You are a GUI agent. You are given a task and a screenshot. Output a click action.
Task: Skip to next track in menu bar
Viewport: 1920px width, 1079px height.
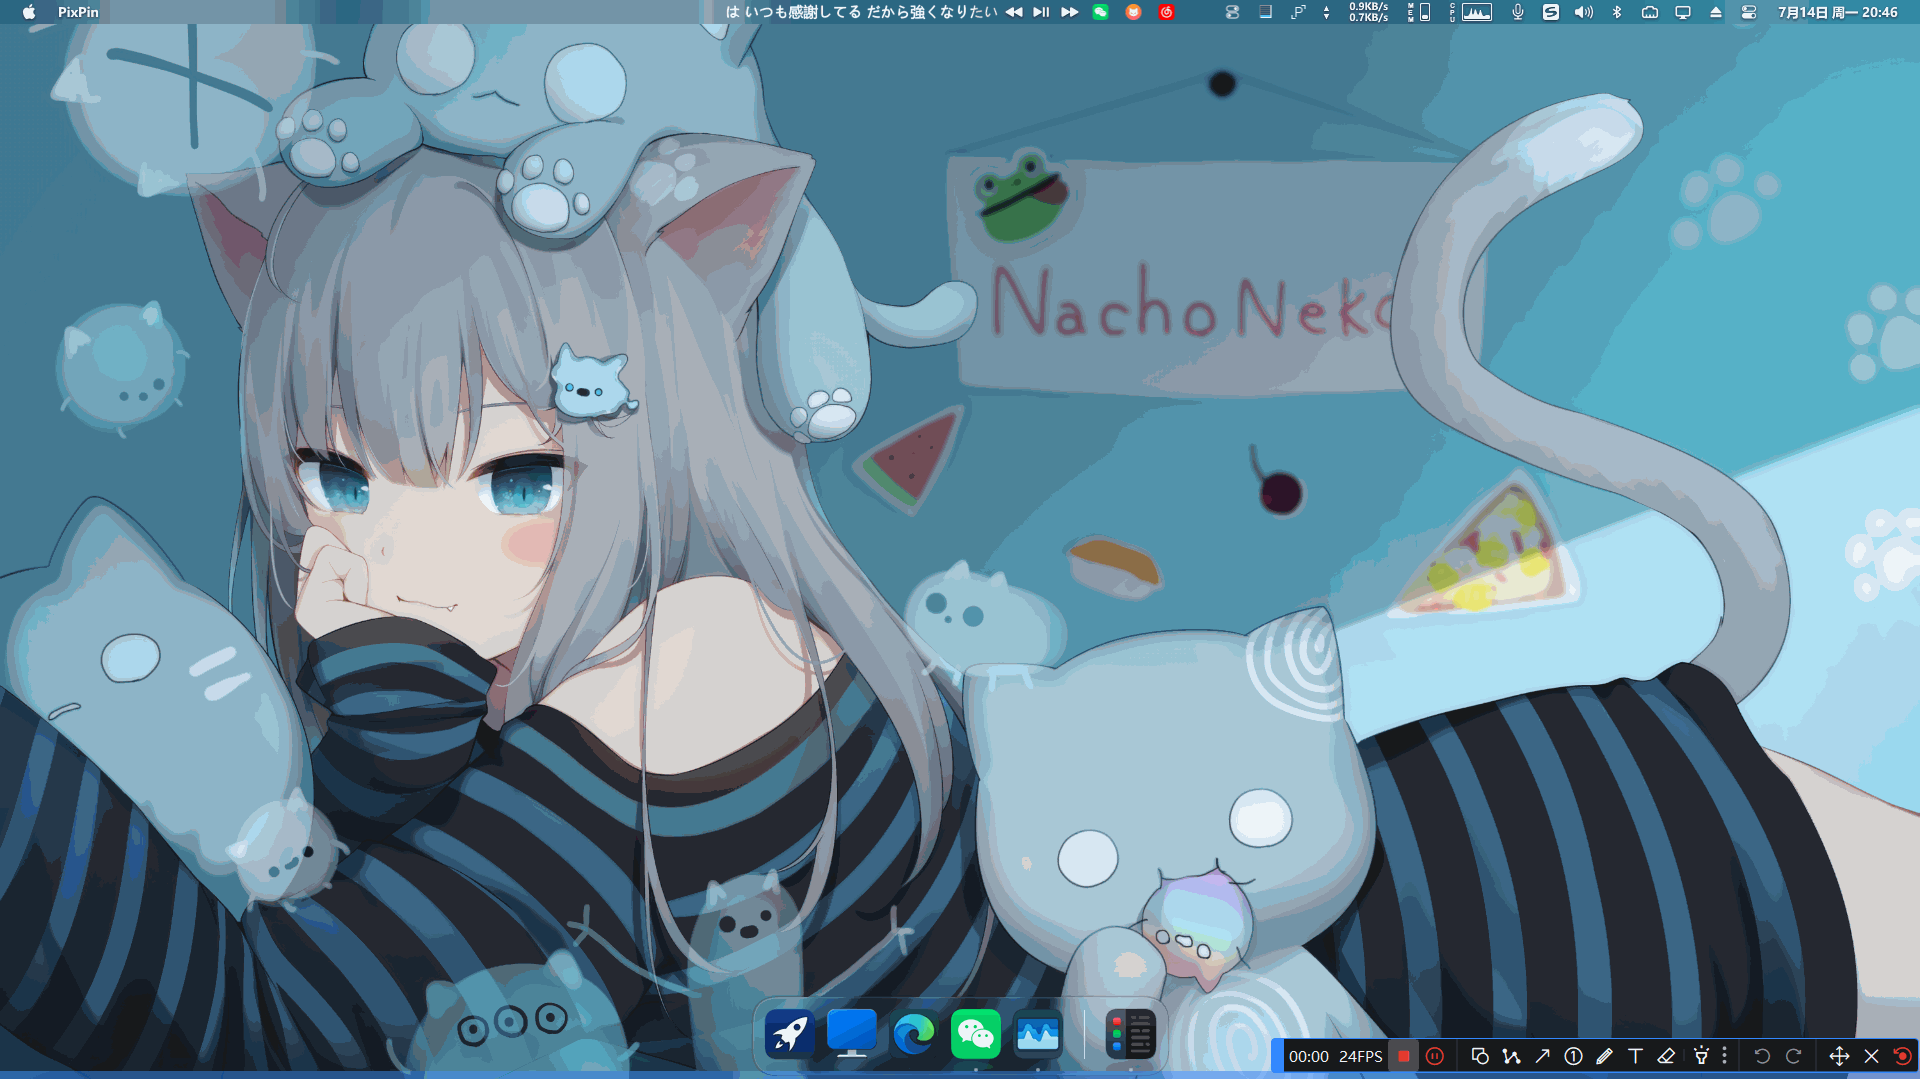(x=1069, y=12)
